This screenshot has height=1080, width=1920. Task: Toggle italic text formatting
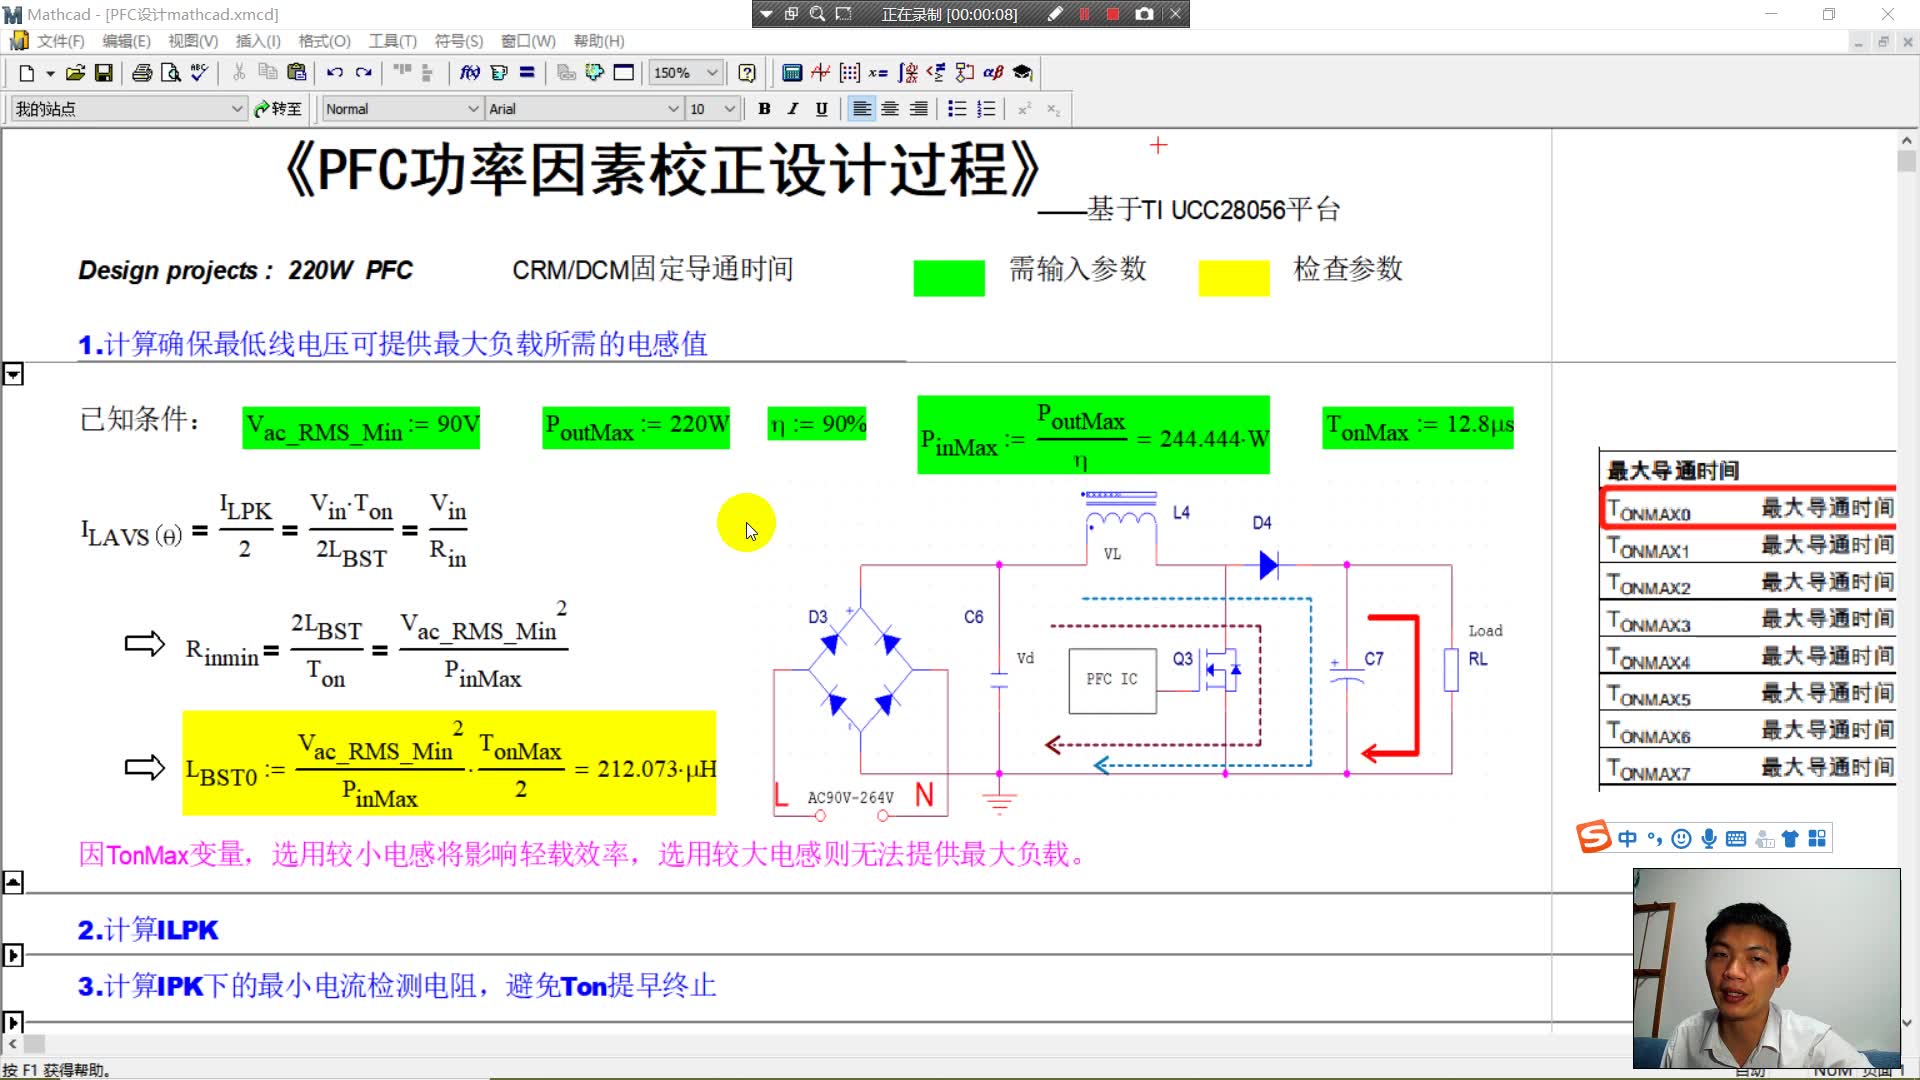tap(792, 108)
